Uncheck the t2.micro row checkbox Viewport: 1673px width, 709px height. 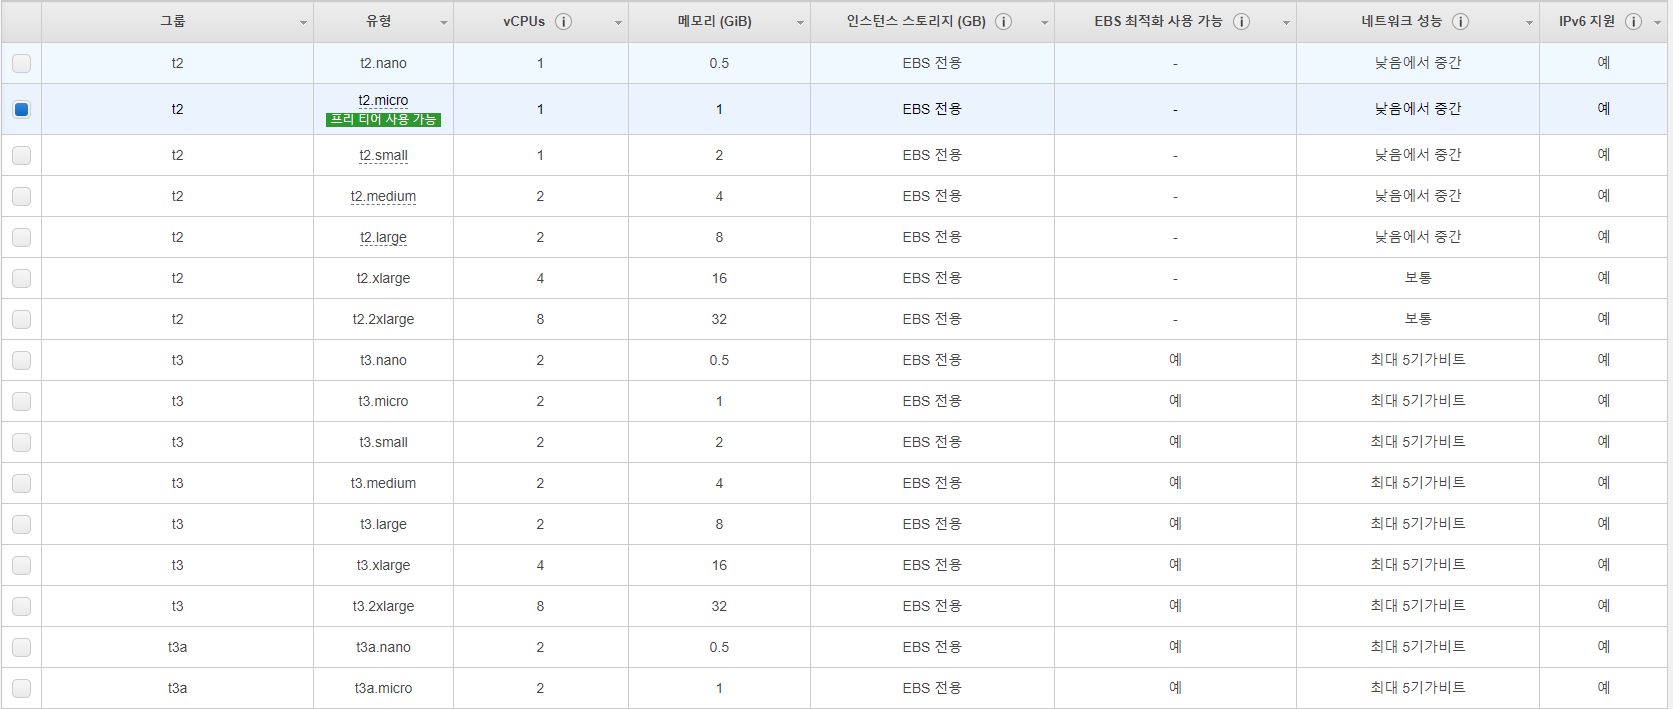[x=21, y=109]
